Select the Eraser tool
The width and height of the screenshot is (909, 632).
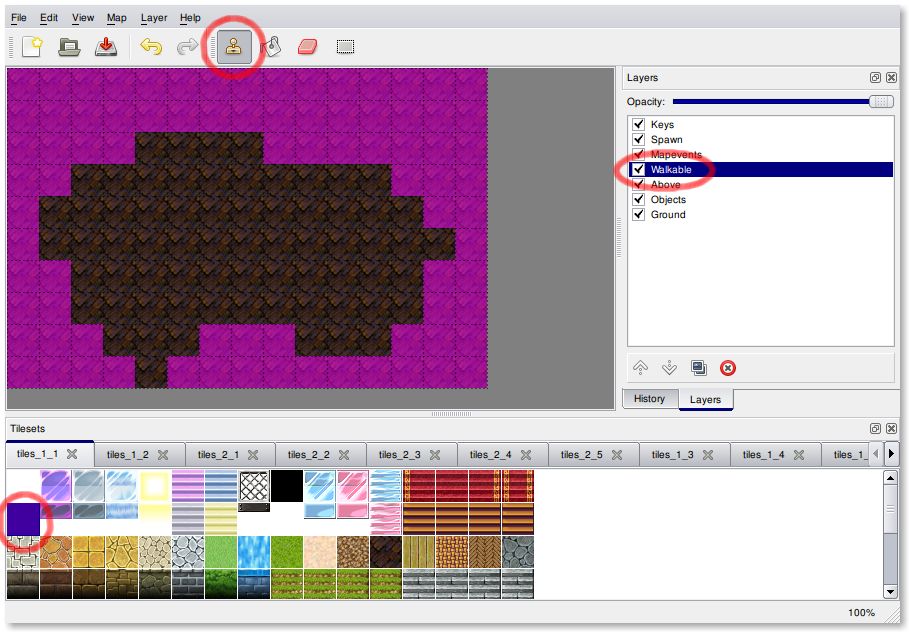[307, 47]
